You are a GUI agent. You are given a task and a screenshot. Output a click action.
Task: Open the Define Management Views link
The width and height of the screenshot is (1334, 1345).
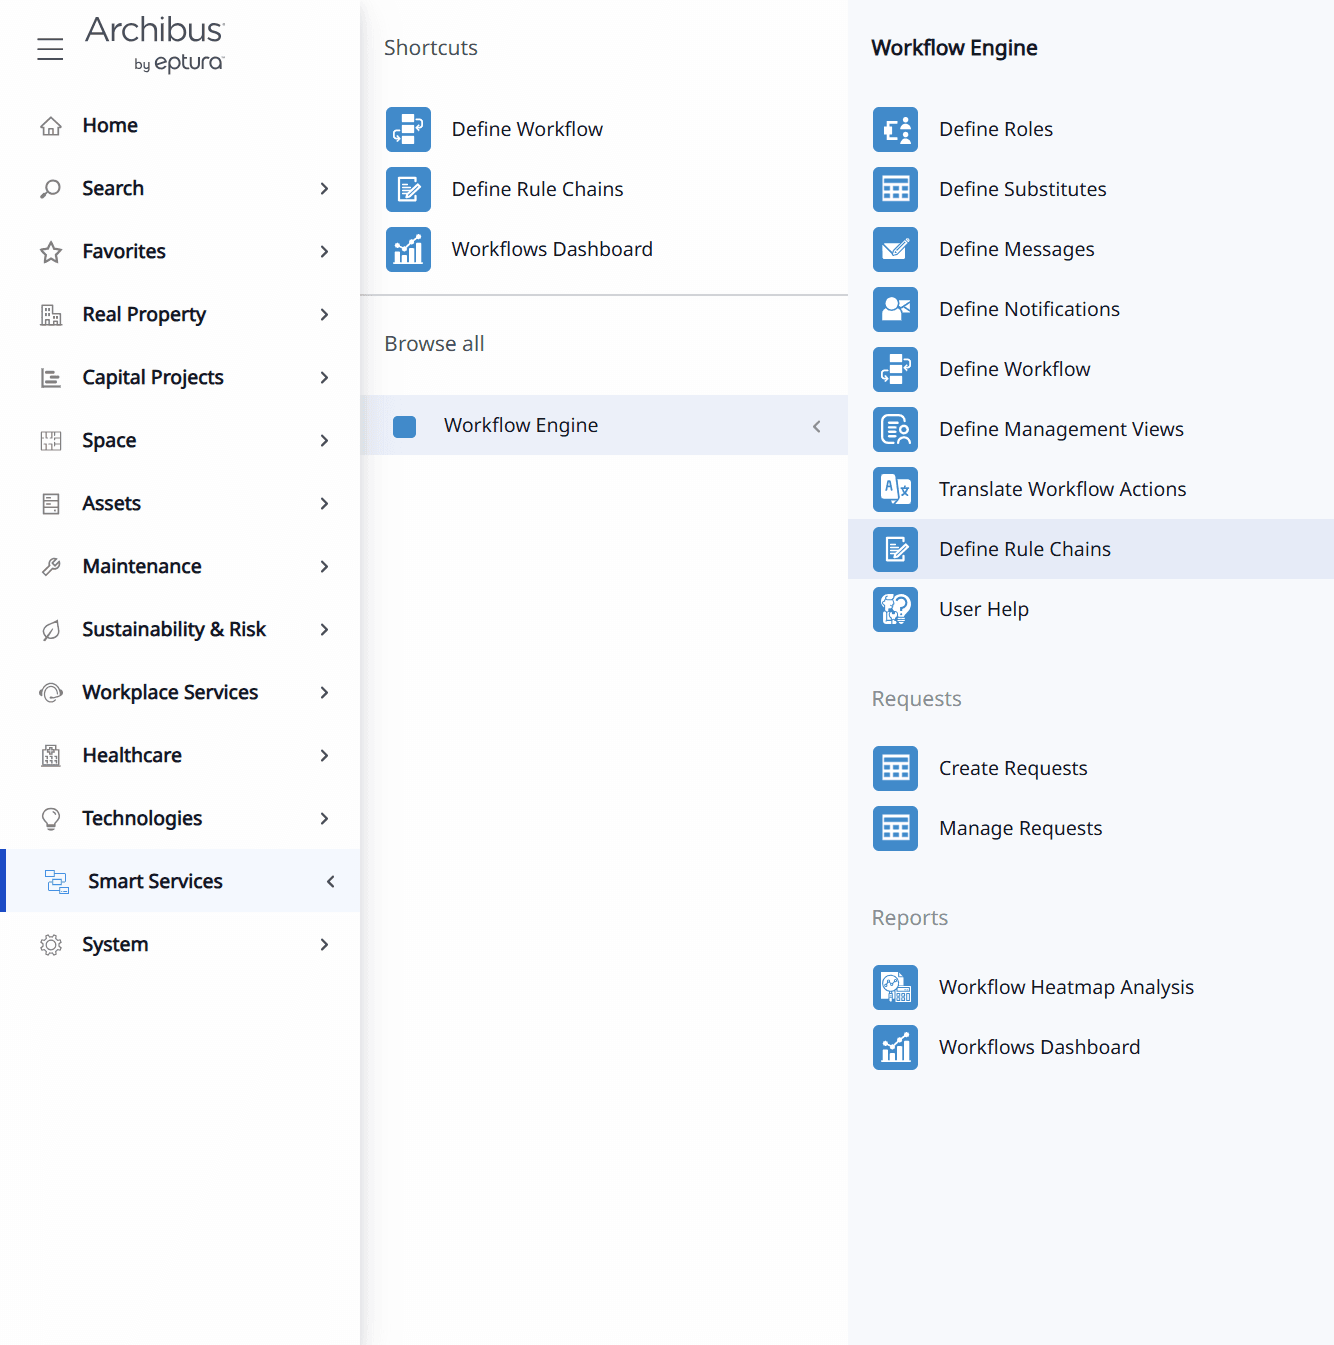[1061, 429]
